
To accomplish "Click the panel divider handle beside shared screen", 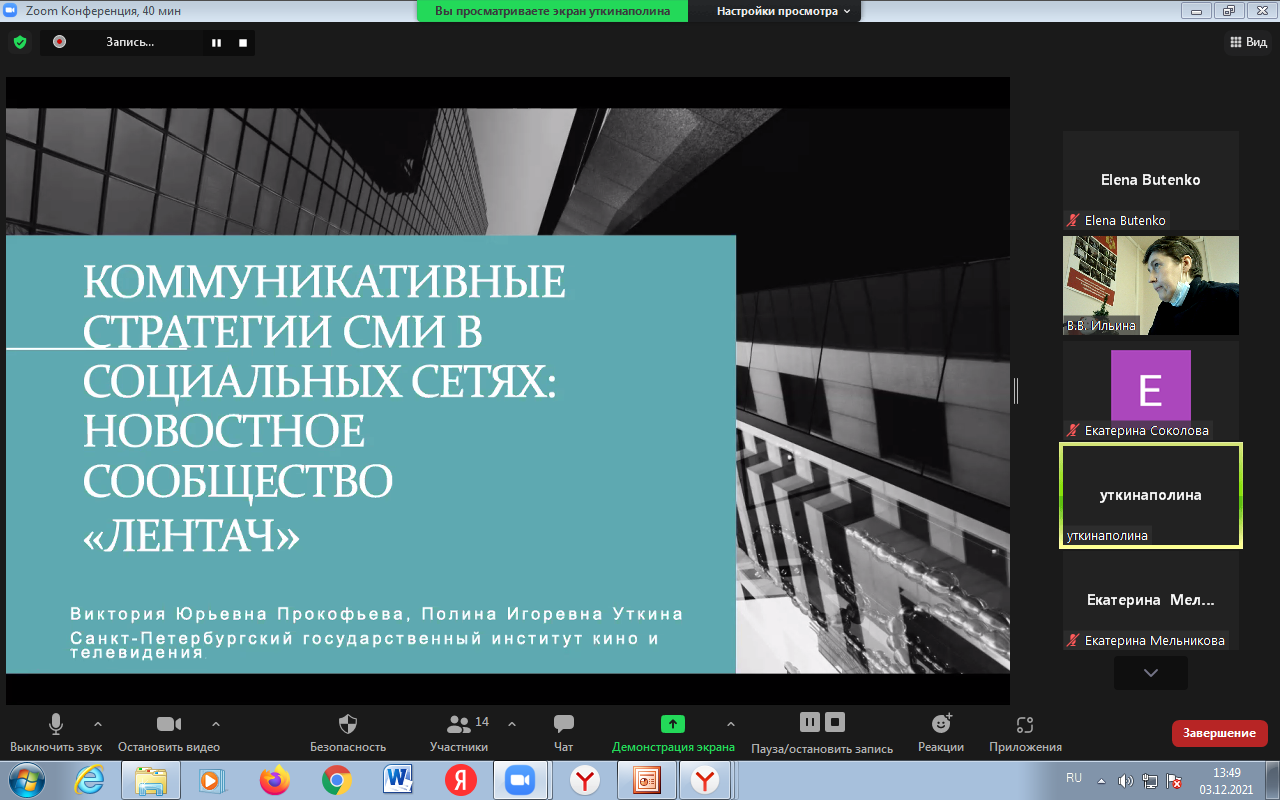I will [x=1016, y=391].
